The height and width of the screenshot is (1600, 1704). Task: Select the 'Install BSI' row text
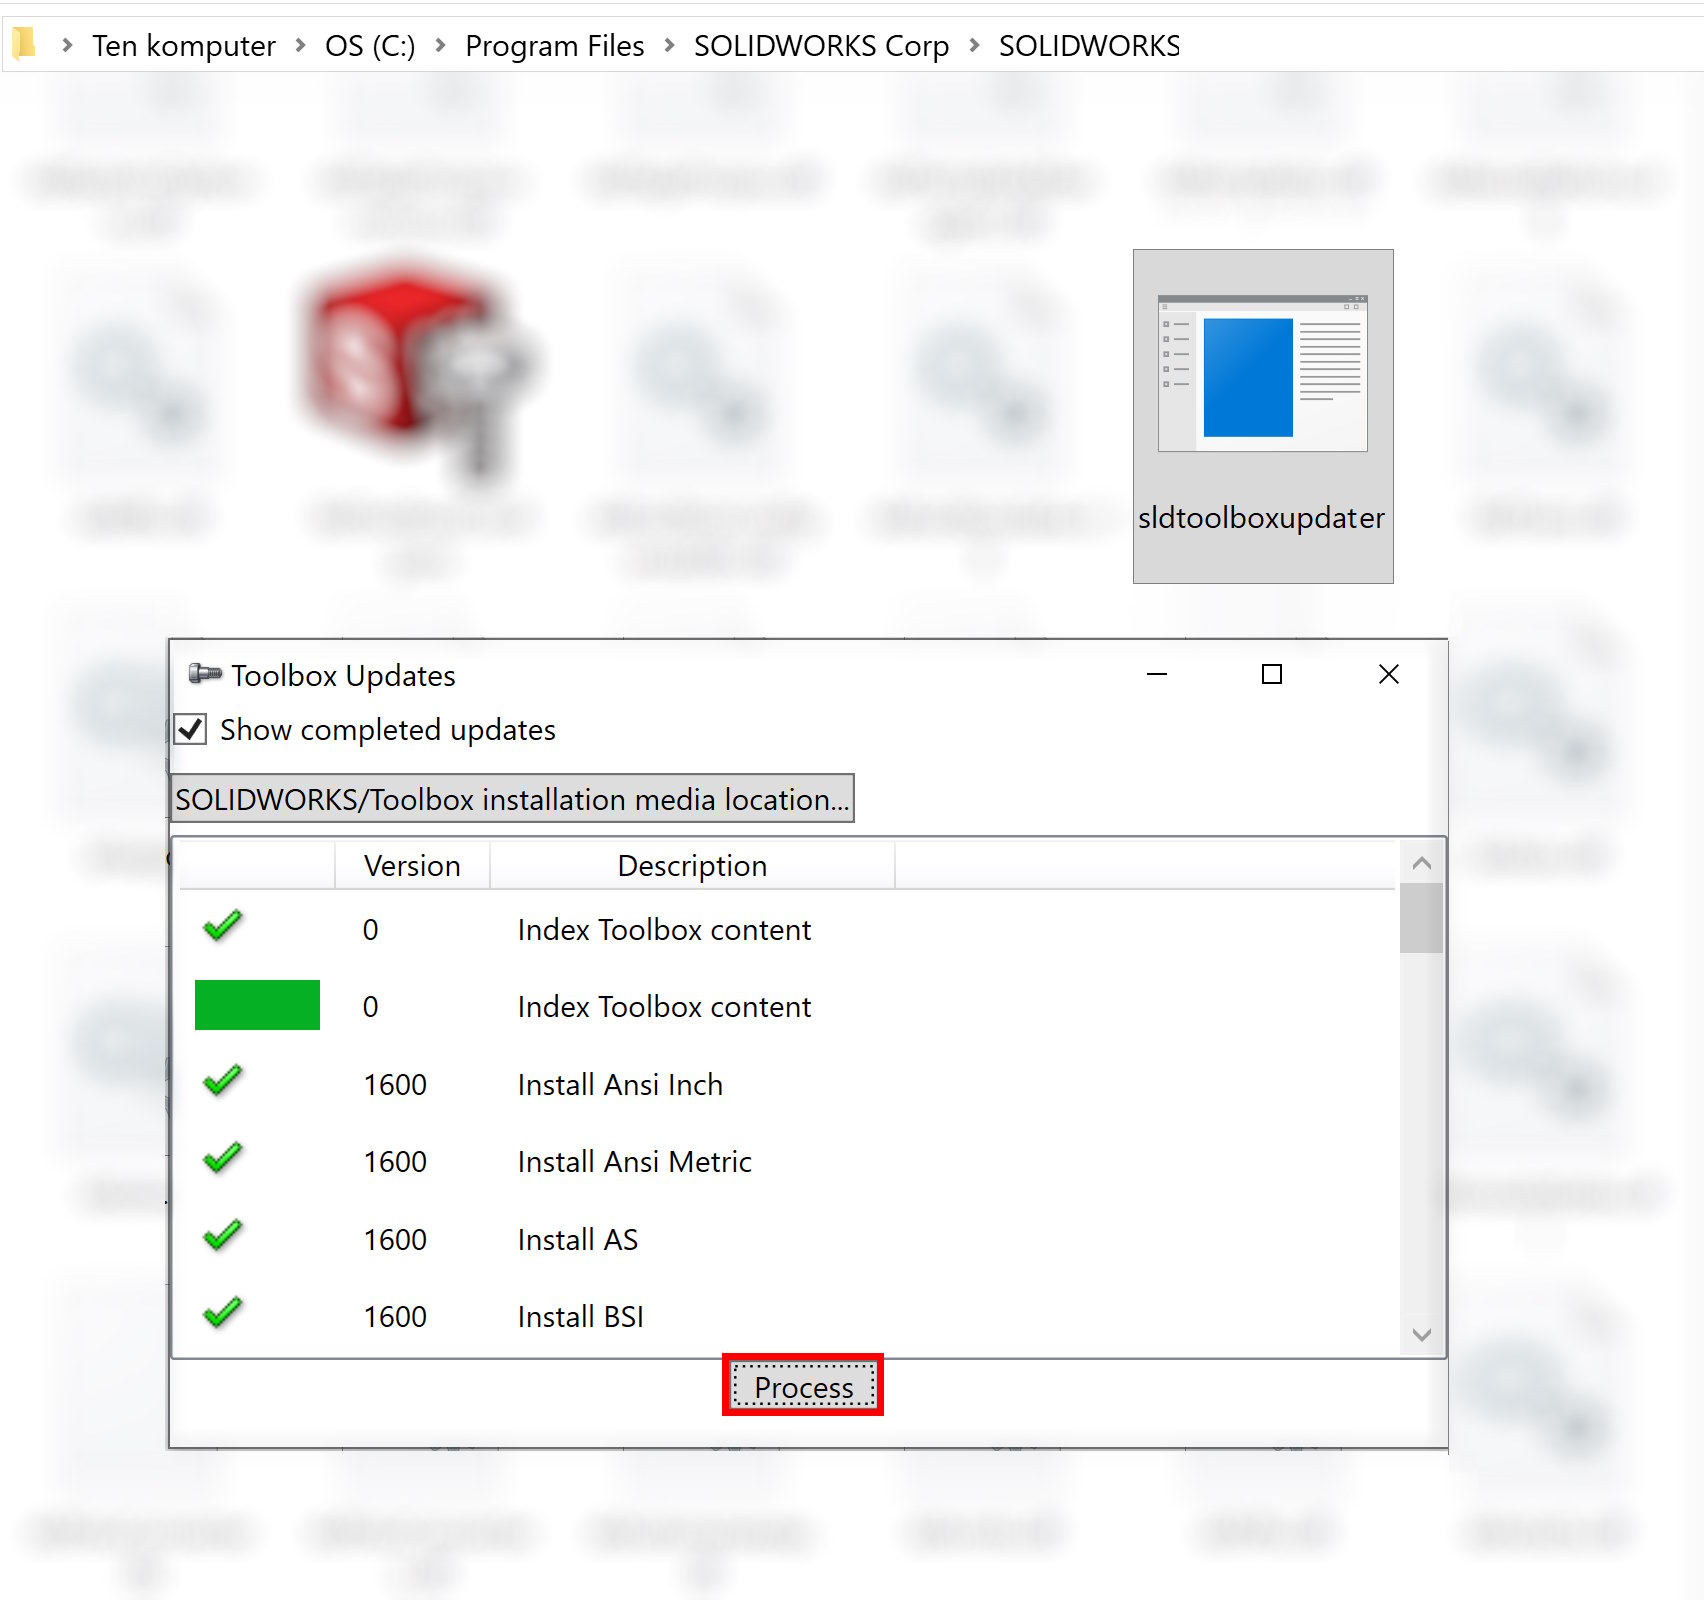coord(580,1316)
